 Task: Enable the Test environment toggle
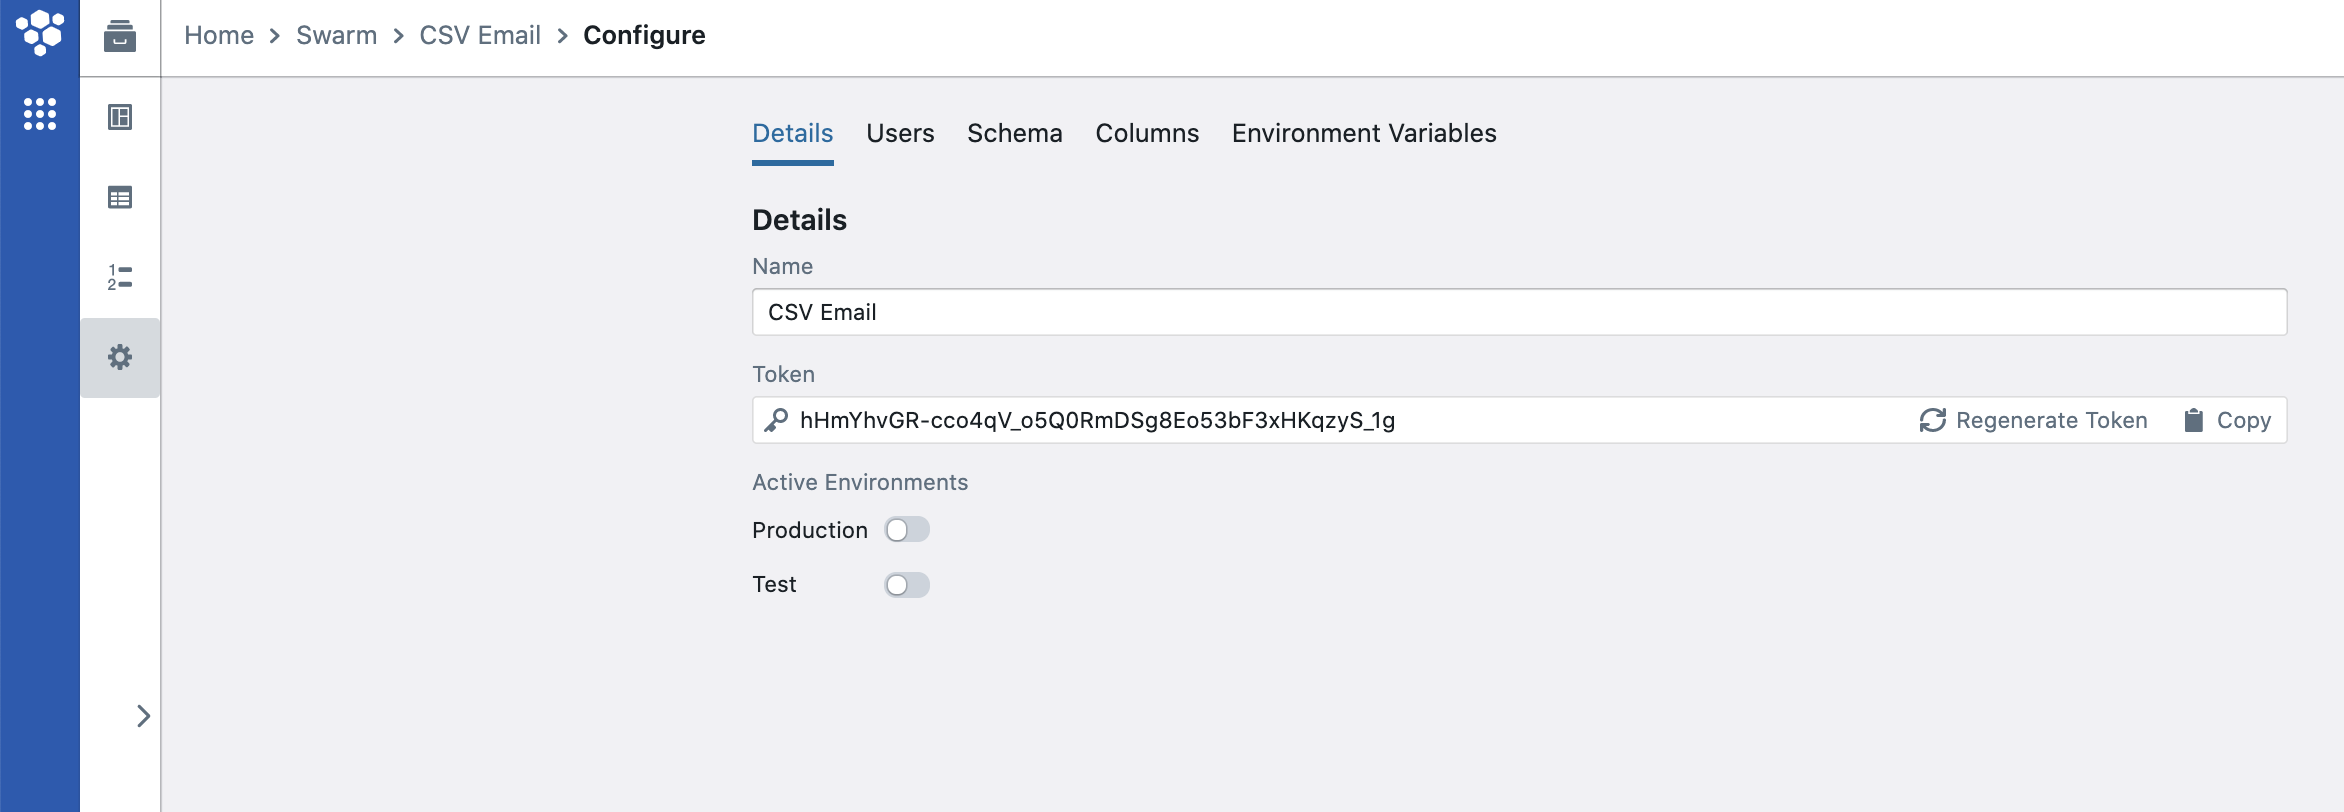pyautogui.click(x=907, y=584)
